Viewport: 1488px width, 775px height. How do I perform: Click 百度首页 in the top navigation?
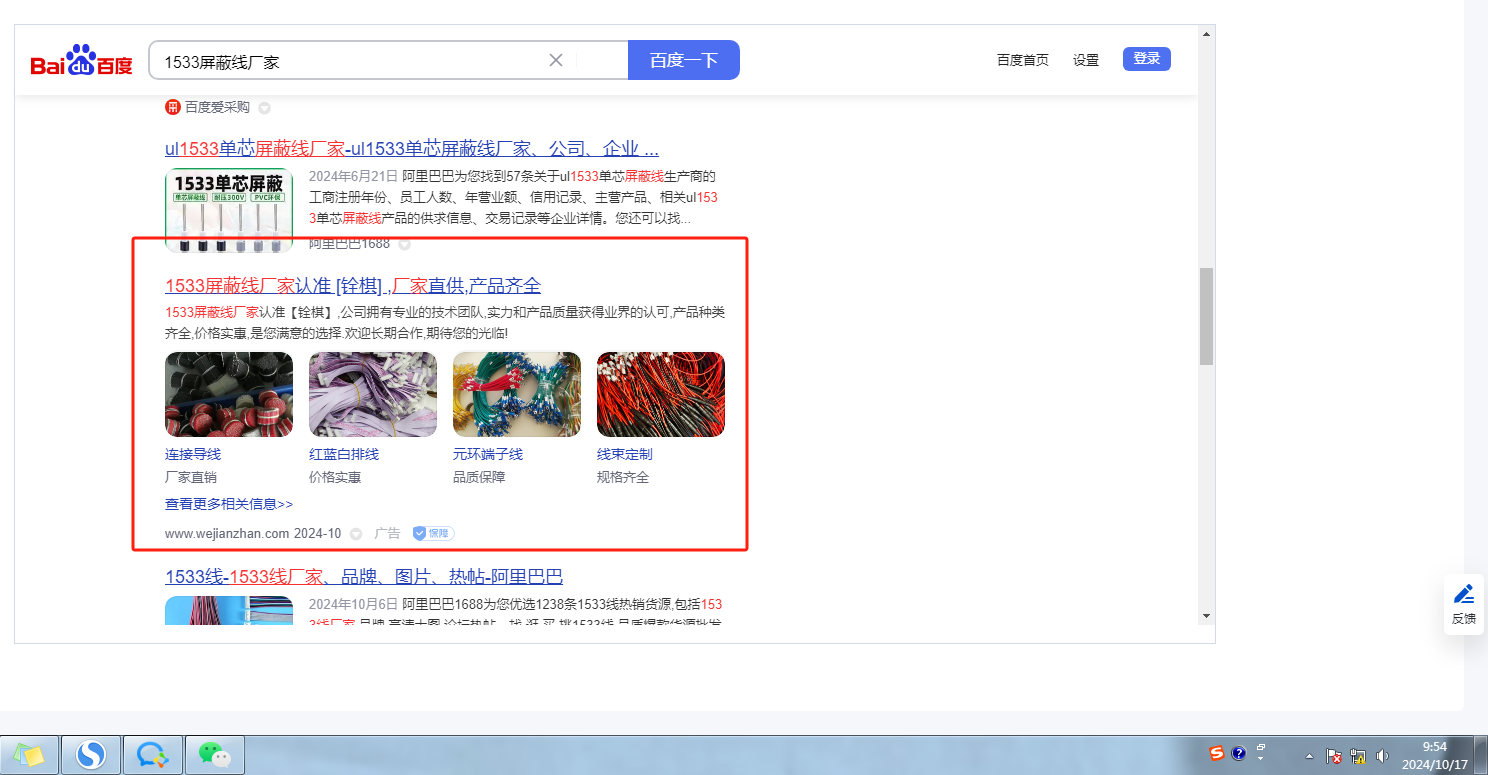coord(1023,60)
